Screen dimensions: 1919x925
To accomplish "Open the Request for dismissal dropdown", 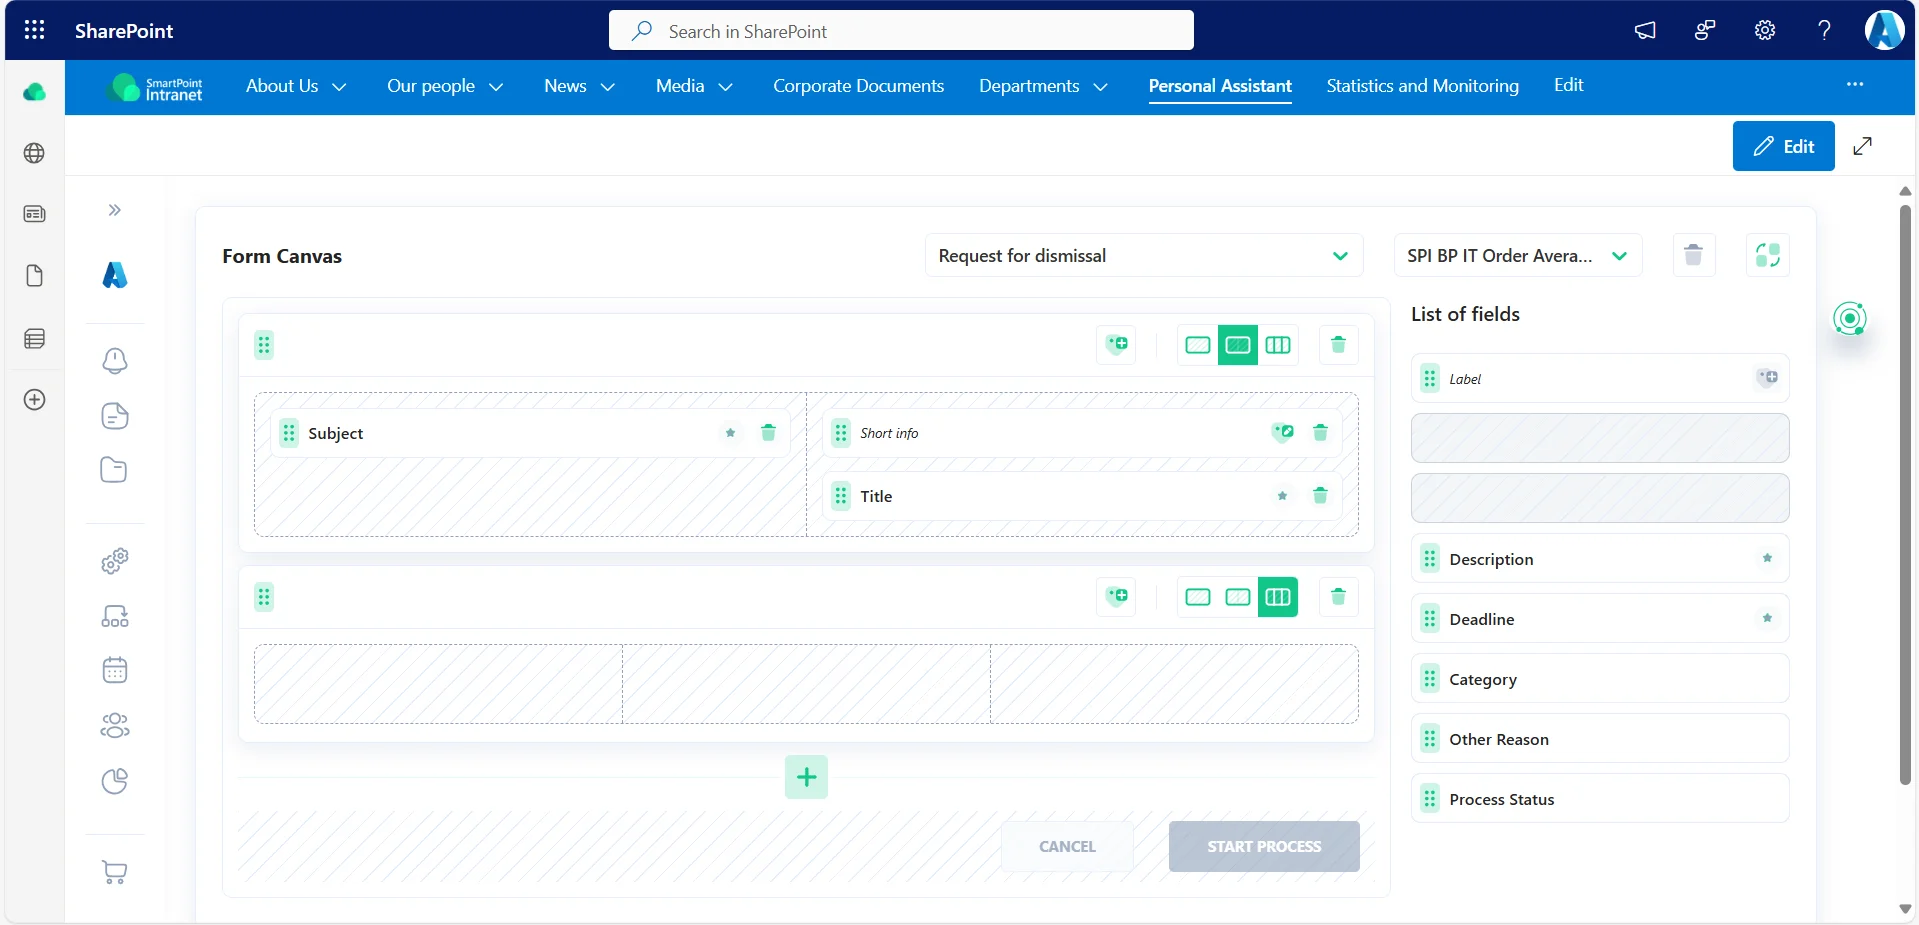I will click(x=1144, y=256).
